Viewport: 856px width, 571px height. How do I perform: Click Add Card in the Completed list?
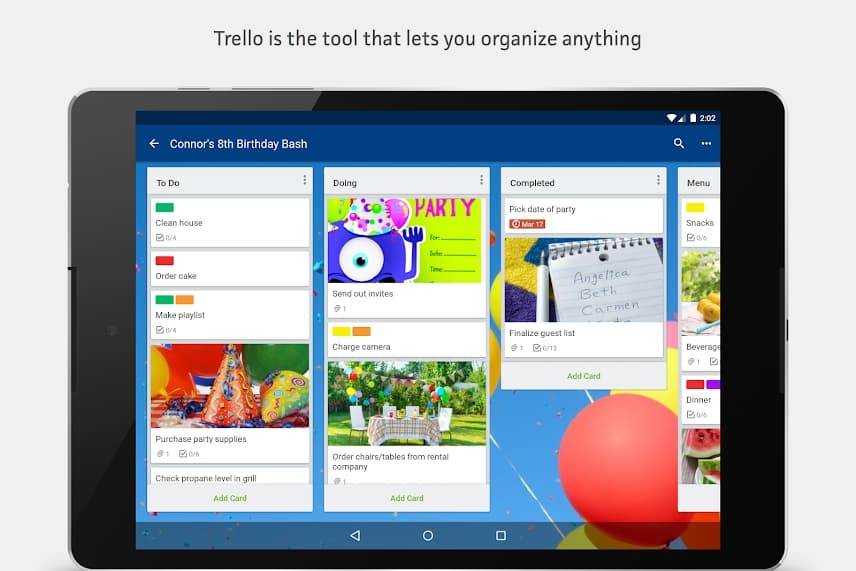pos(584,376)
